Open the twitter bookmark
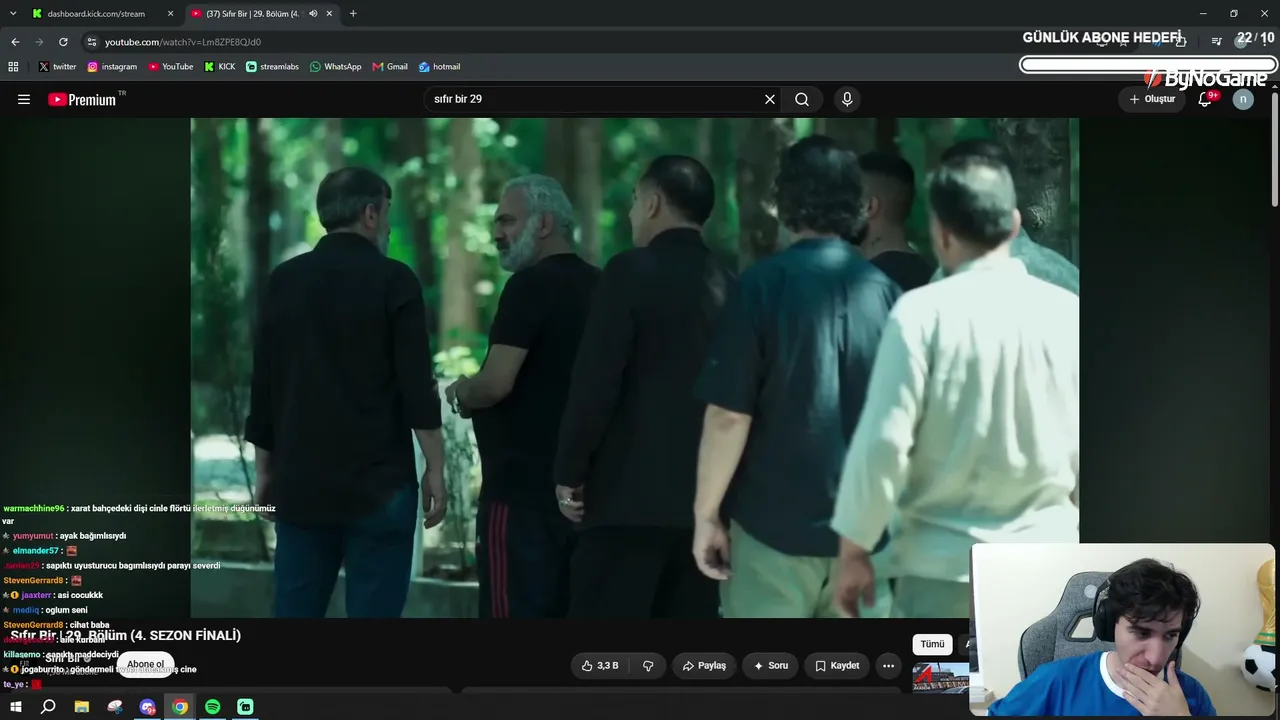Screen dimensions: 1280x720 point(57,67)
